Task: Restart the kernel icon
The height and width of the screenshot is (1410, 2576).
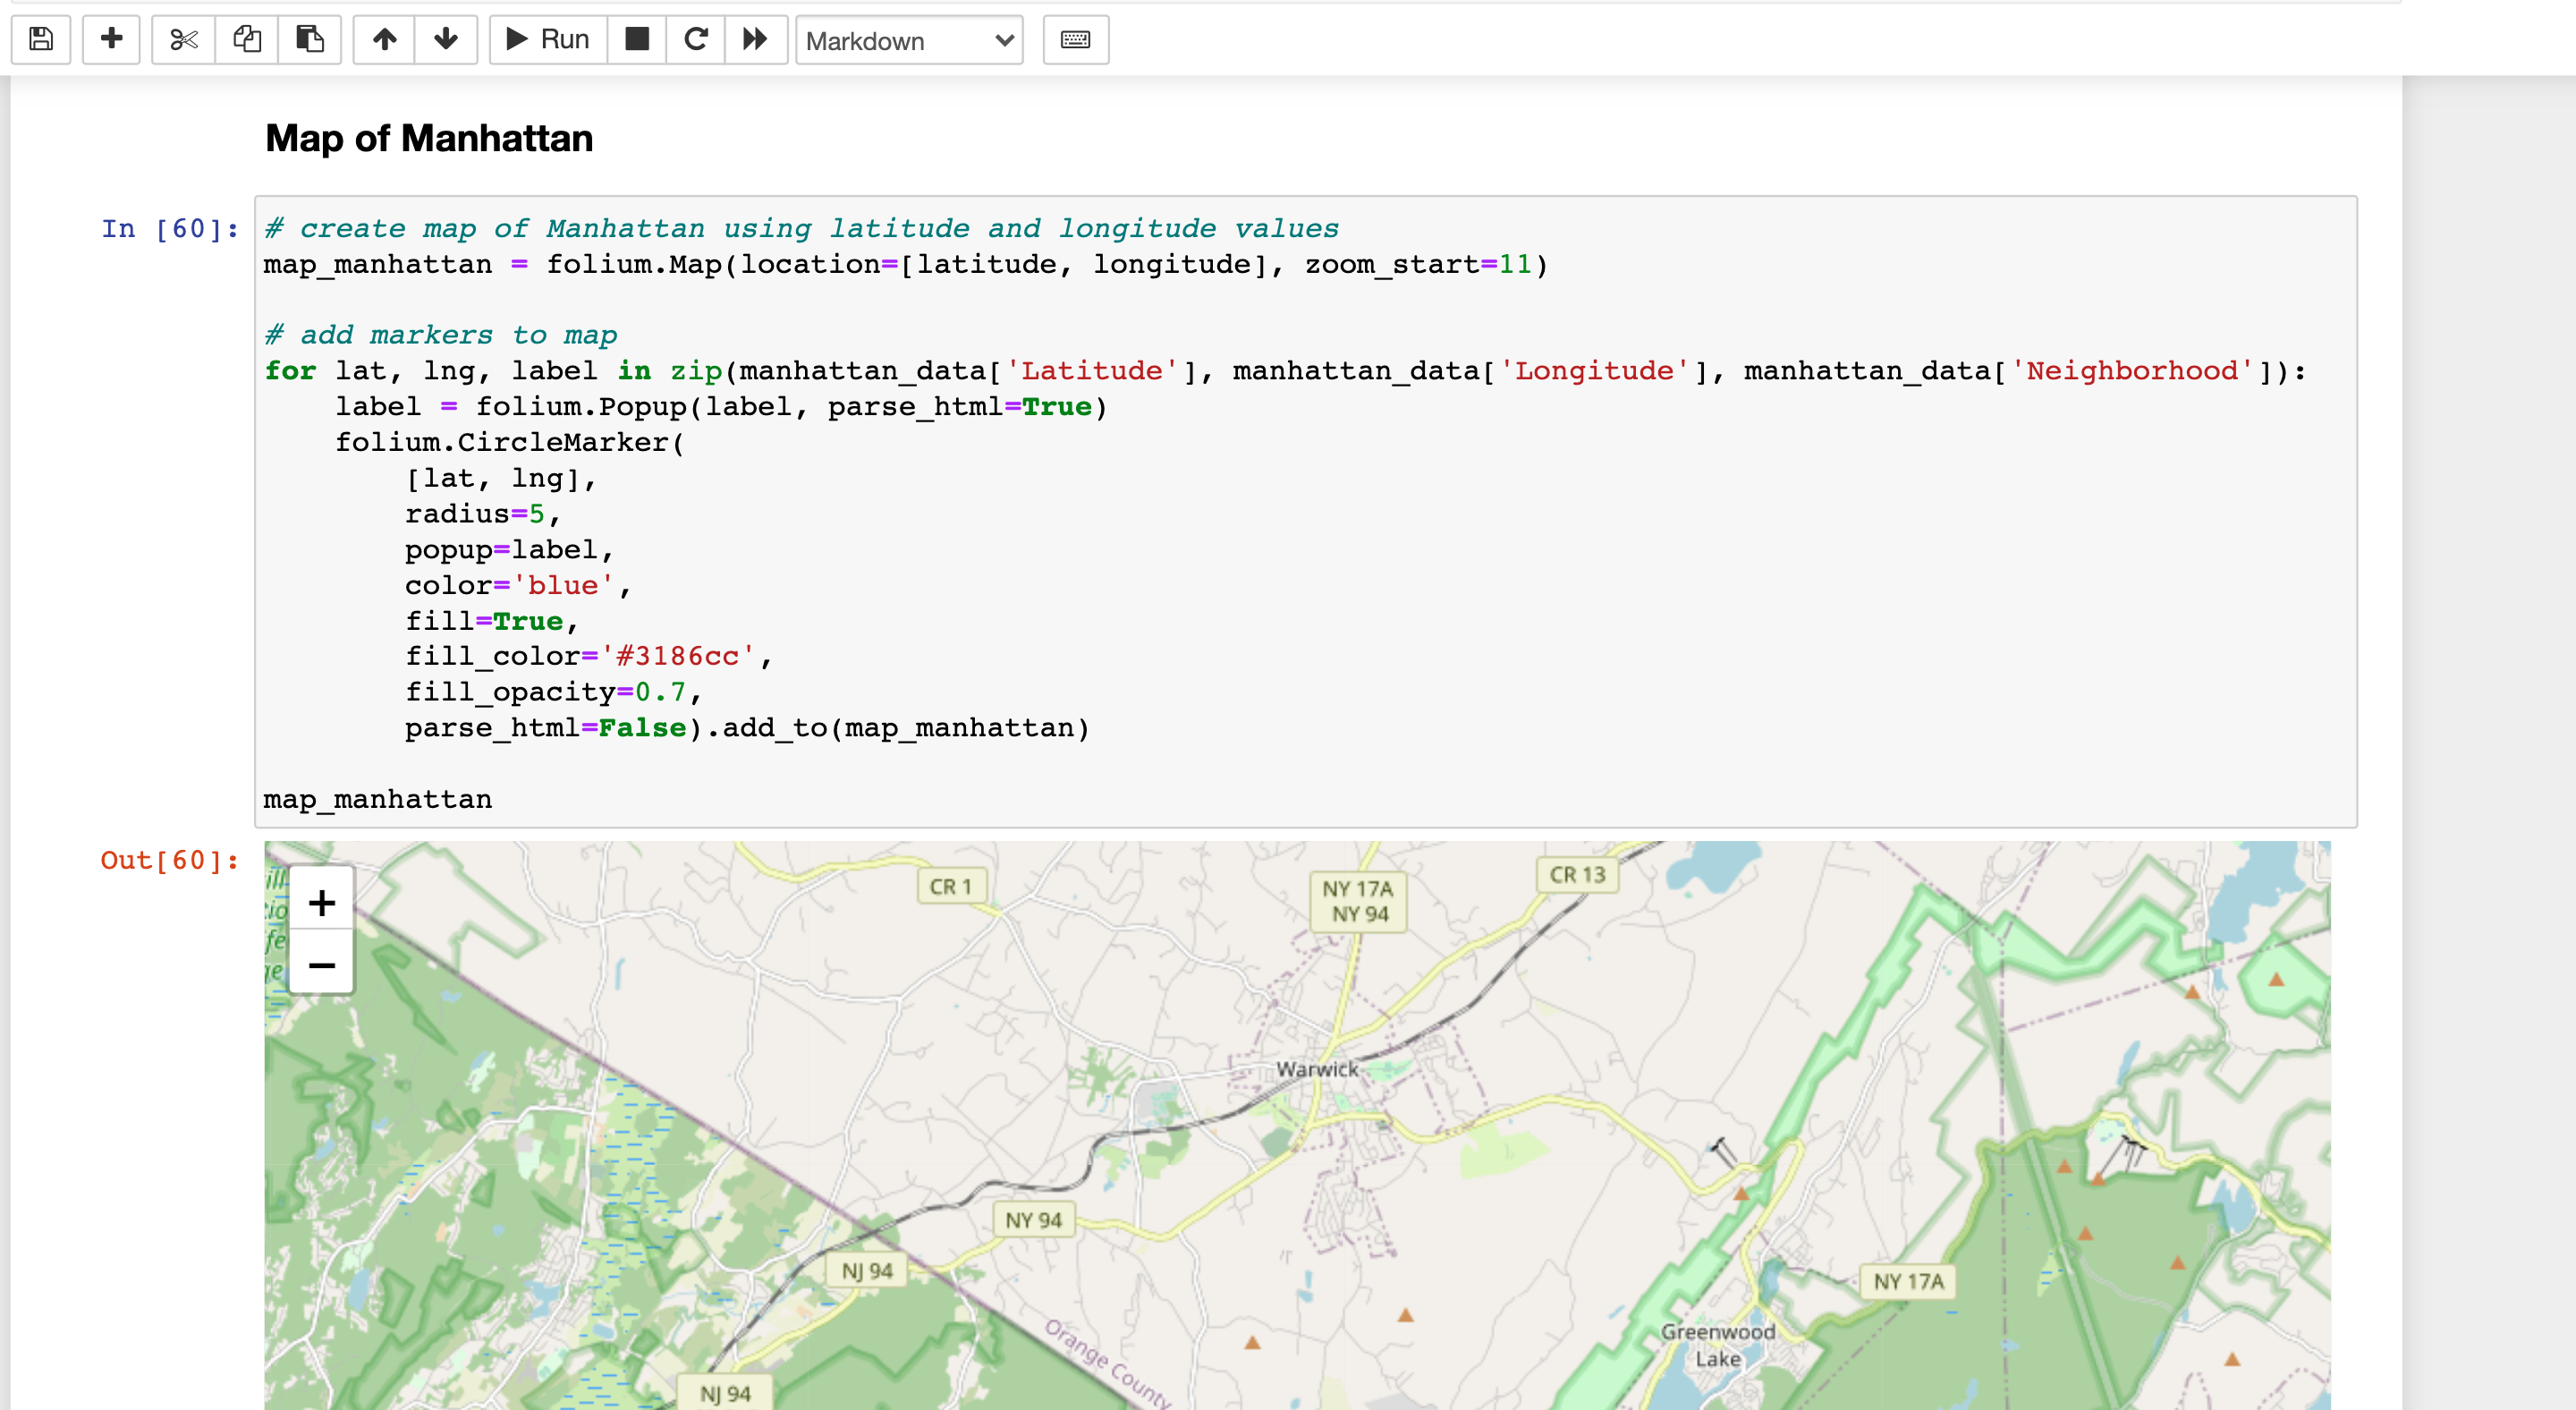Action: coord(696,40)
